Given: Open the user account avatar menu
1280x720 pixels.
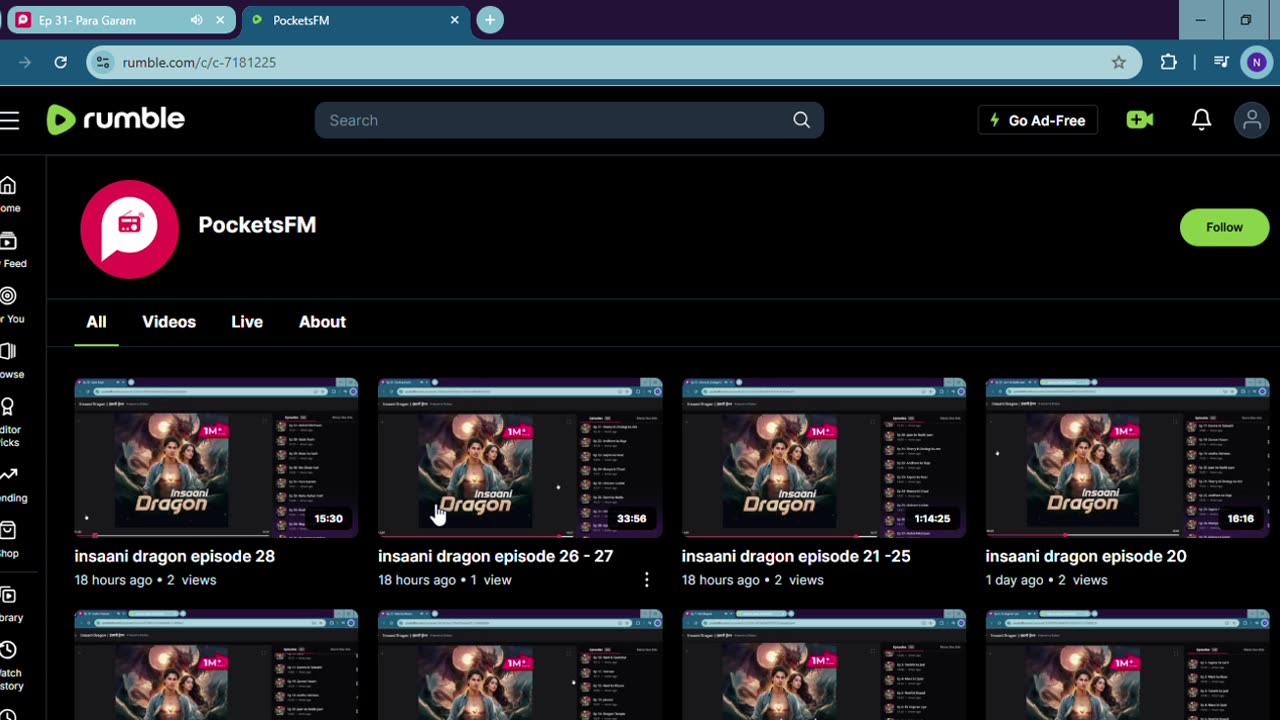Looking at the screenshot, I should click(1251, 120).
